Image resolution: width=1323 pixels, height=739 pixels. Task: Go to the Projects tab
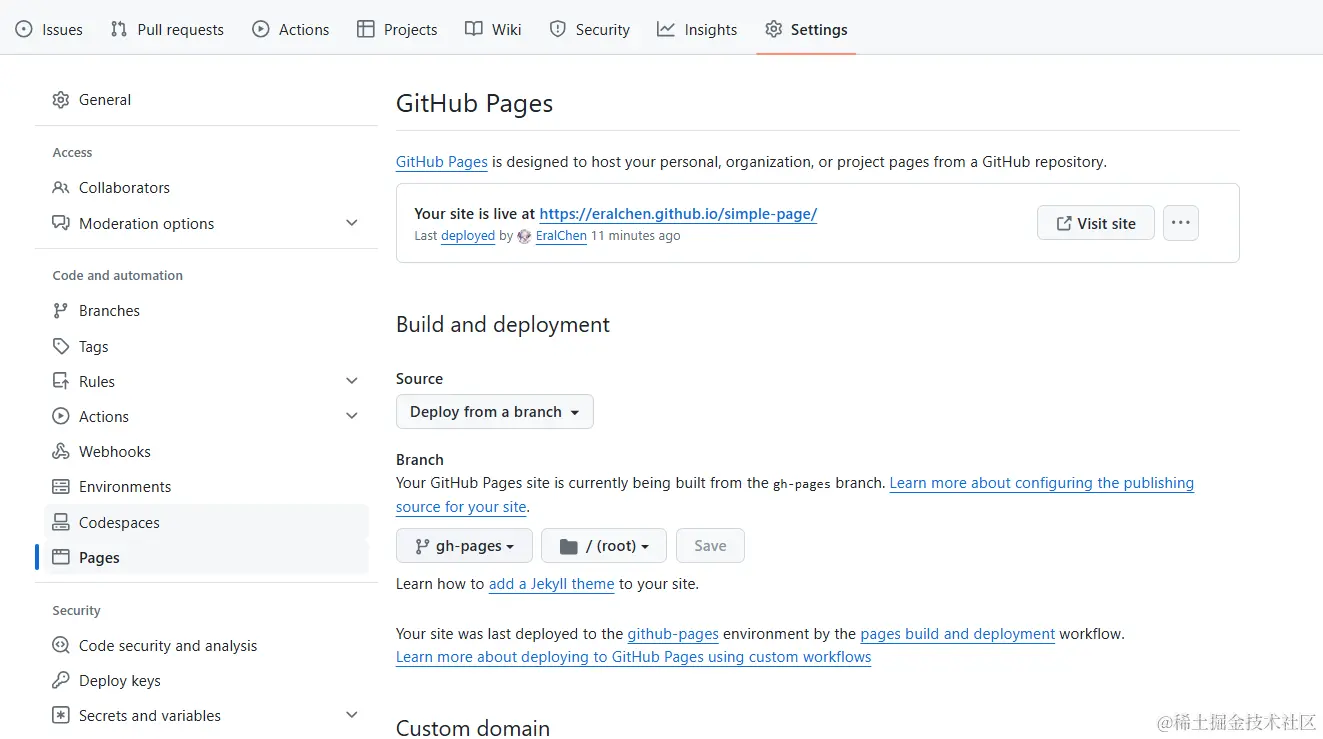[397, 29]
